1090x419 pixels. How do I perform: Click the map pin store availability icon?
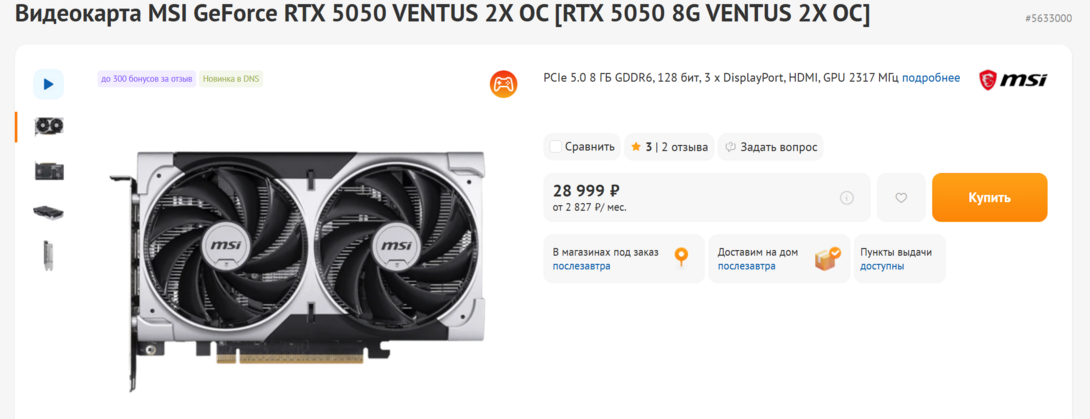pyautogui.click(x=681, y=257)
